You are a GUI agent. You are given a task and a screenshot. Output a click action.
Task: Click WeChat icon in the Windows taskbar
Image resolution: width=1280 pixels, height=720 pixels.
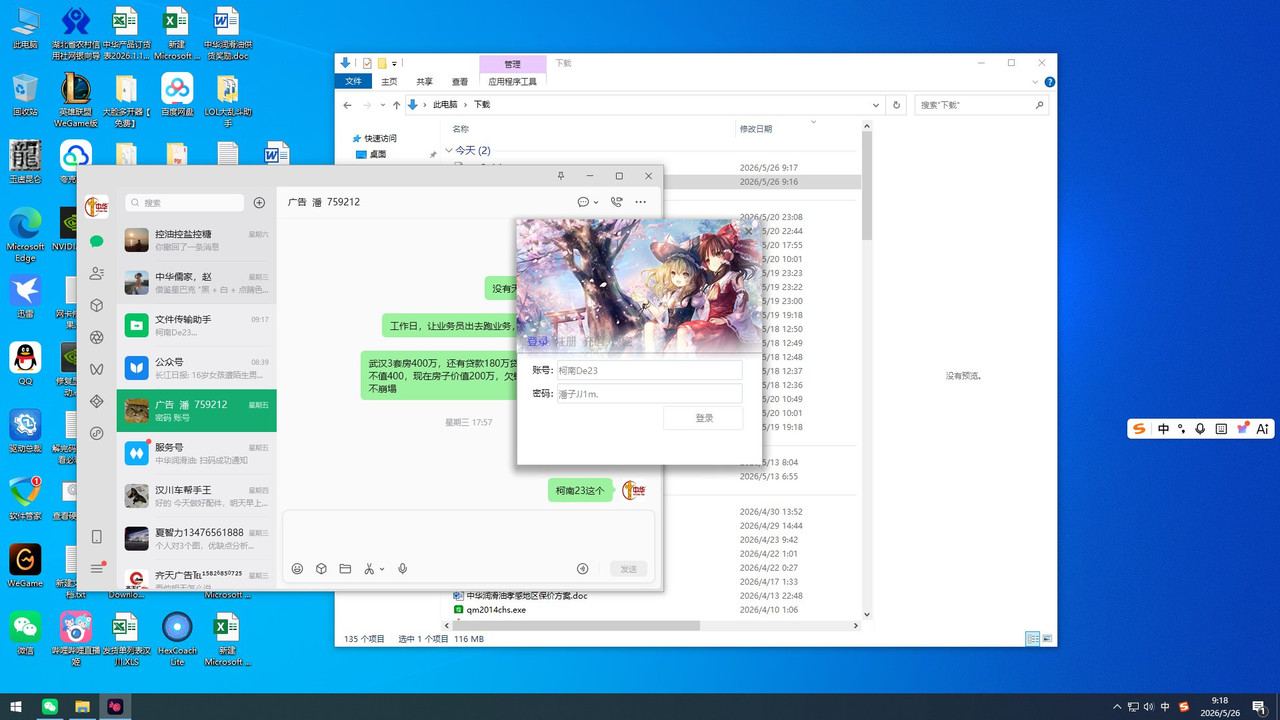[x=49, y=706]
